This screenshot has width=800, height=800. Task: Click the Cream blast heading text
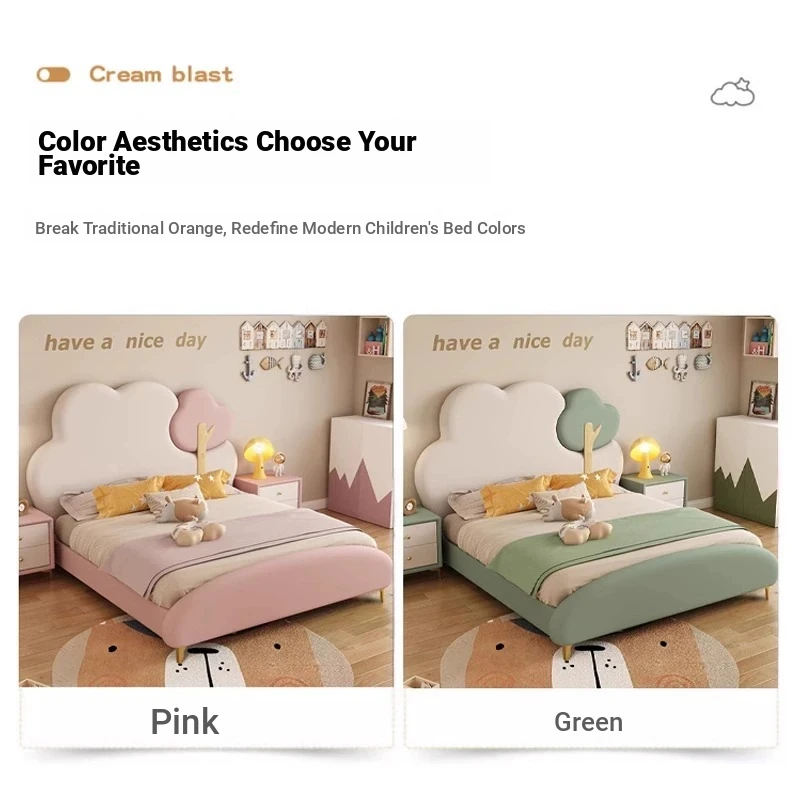(x=161, y=74)
